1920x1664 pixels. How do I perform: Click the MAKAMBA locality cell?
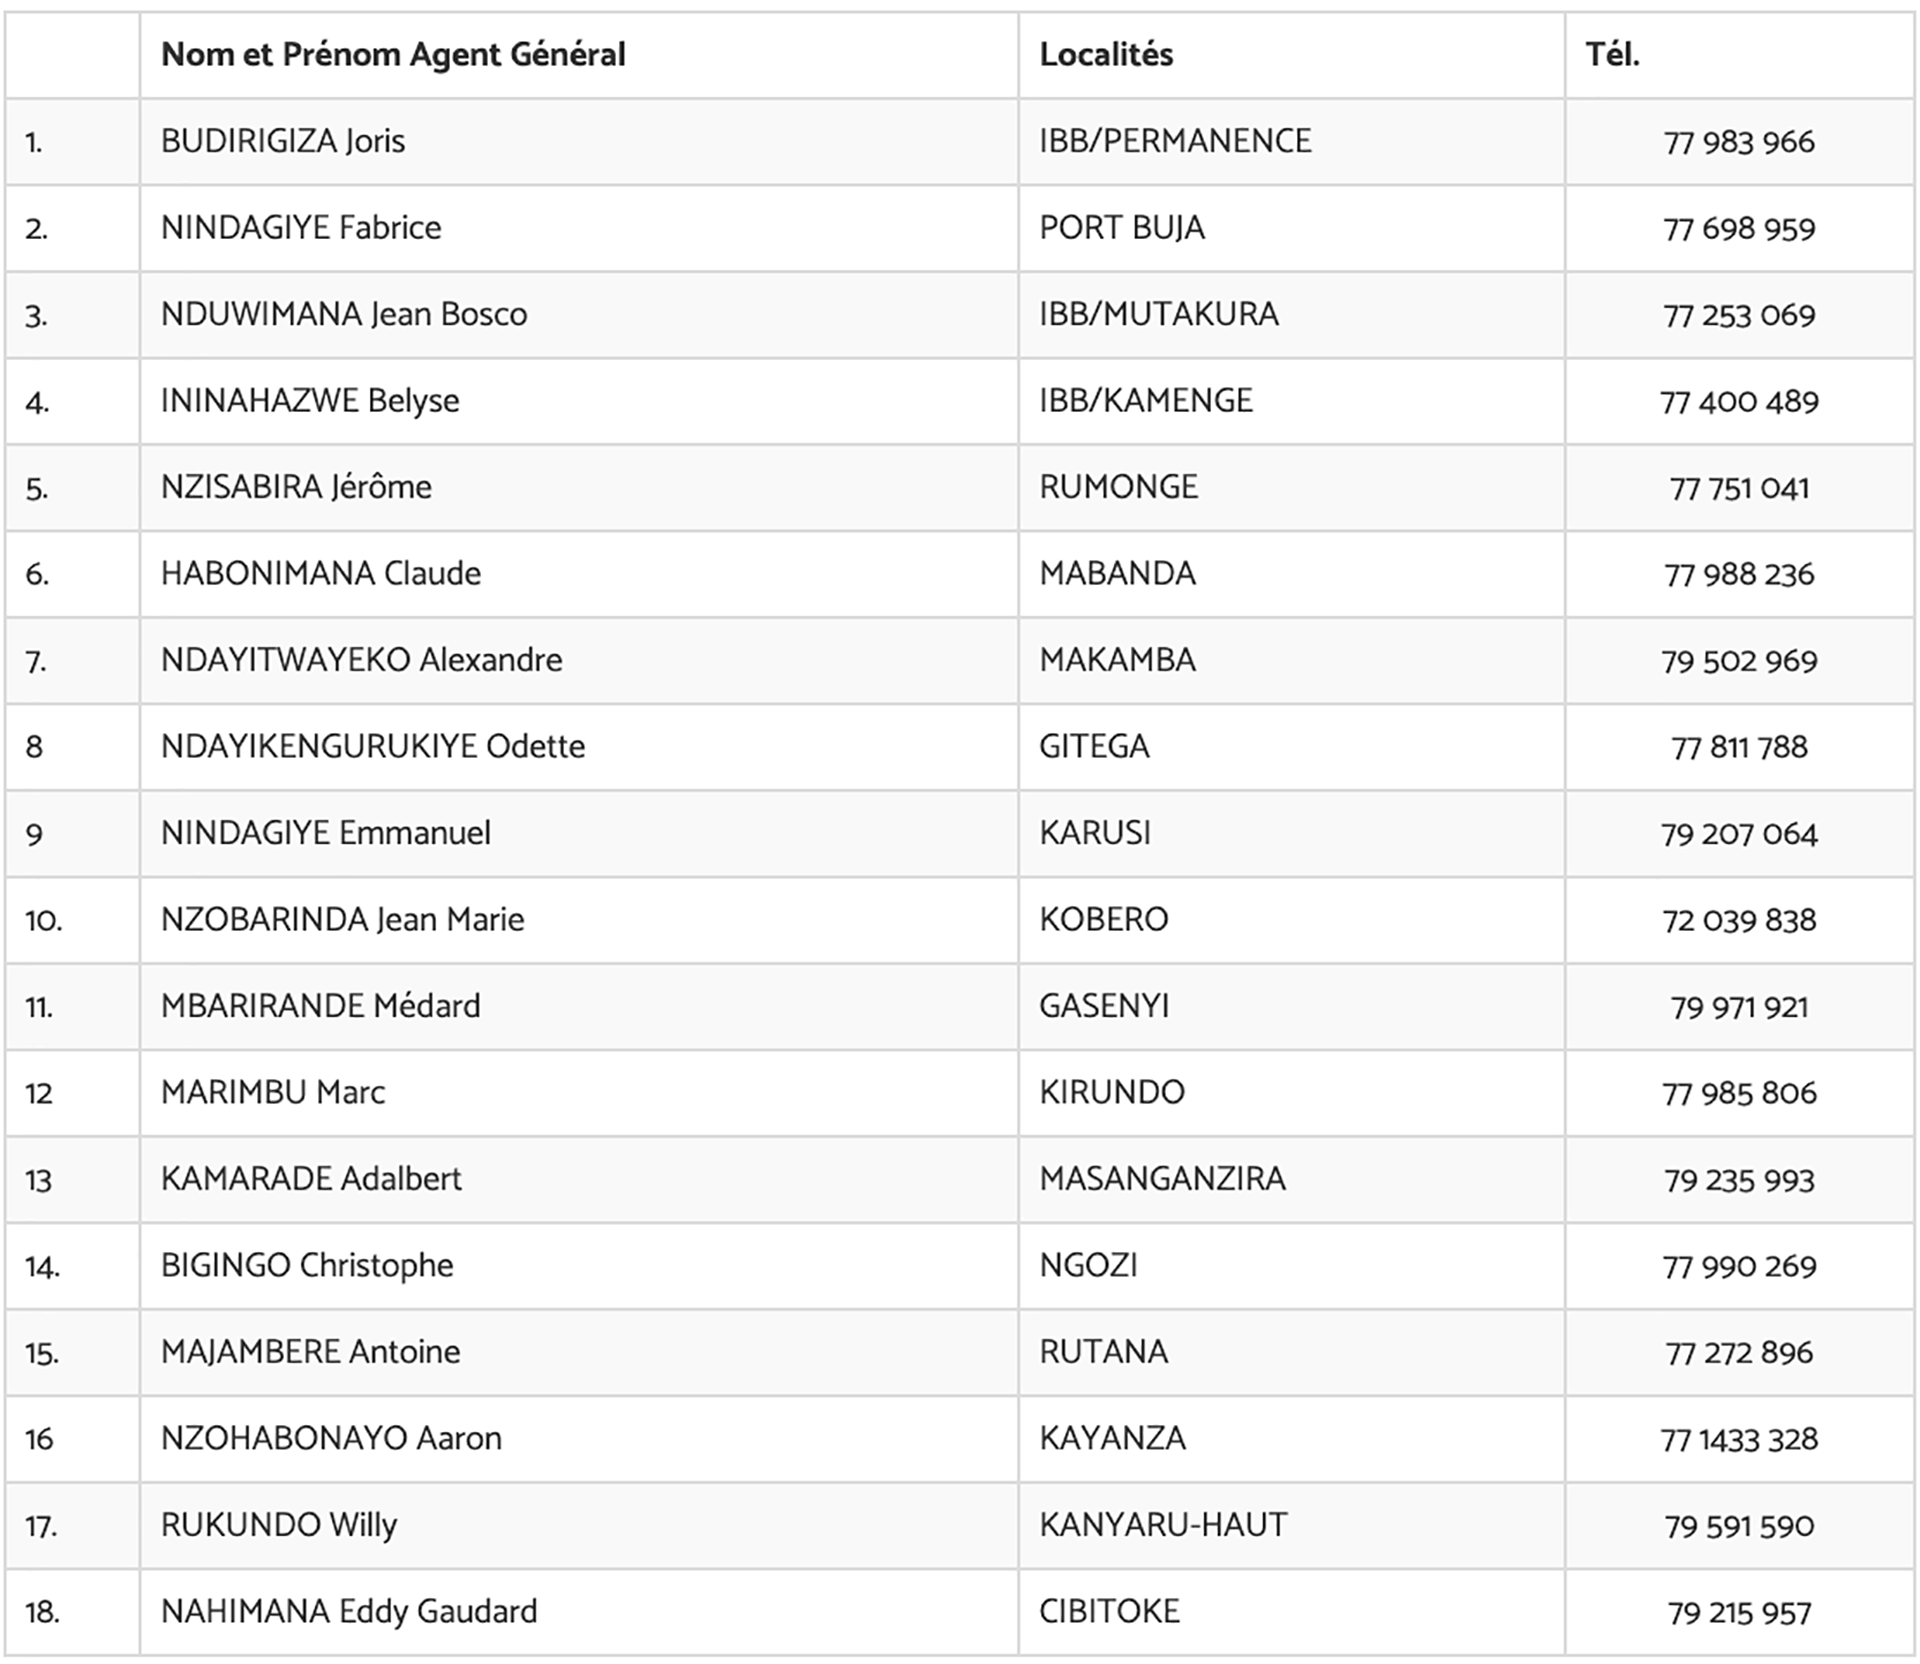click(x=1117, y=660)
